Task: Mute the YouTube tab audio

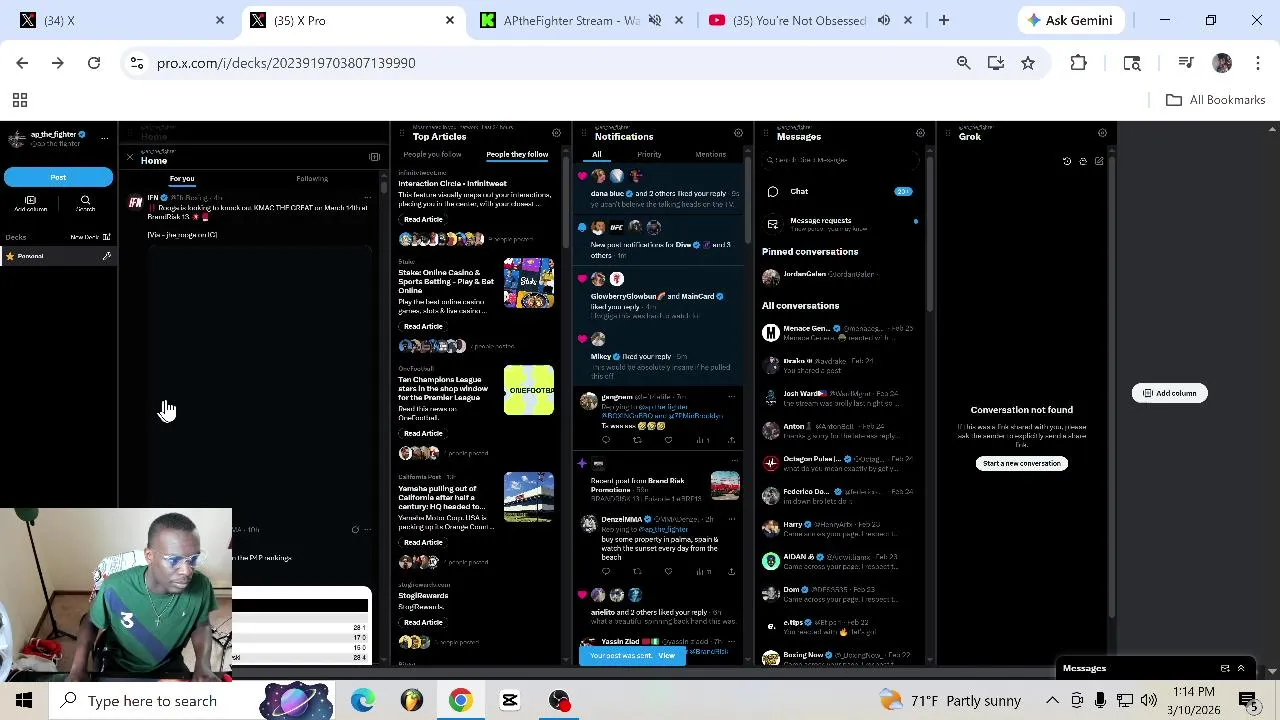Action: click(884, 20)
